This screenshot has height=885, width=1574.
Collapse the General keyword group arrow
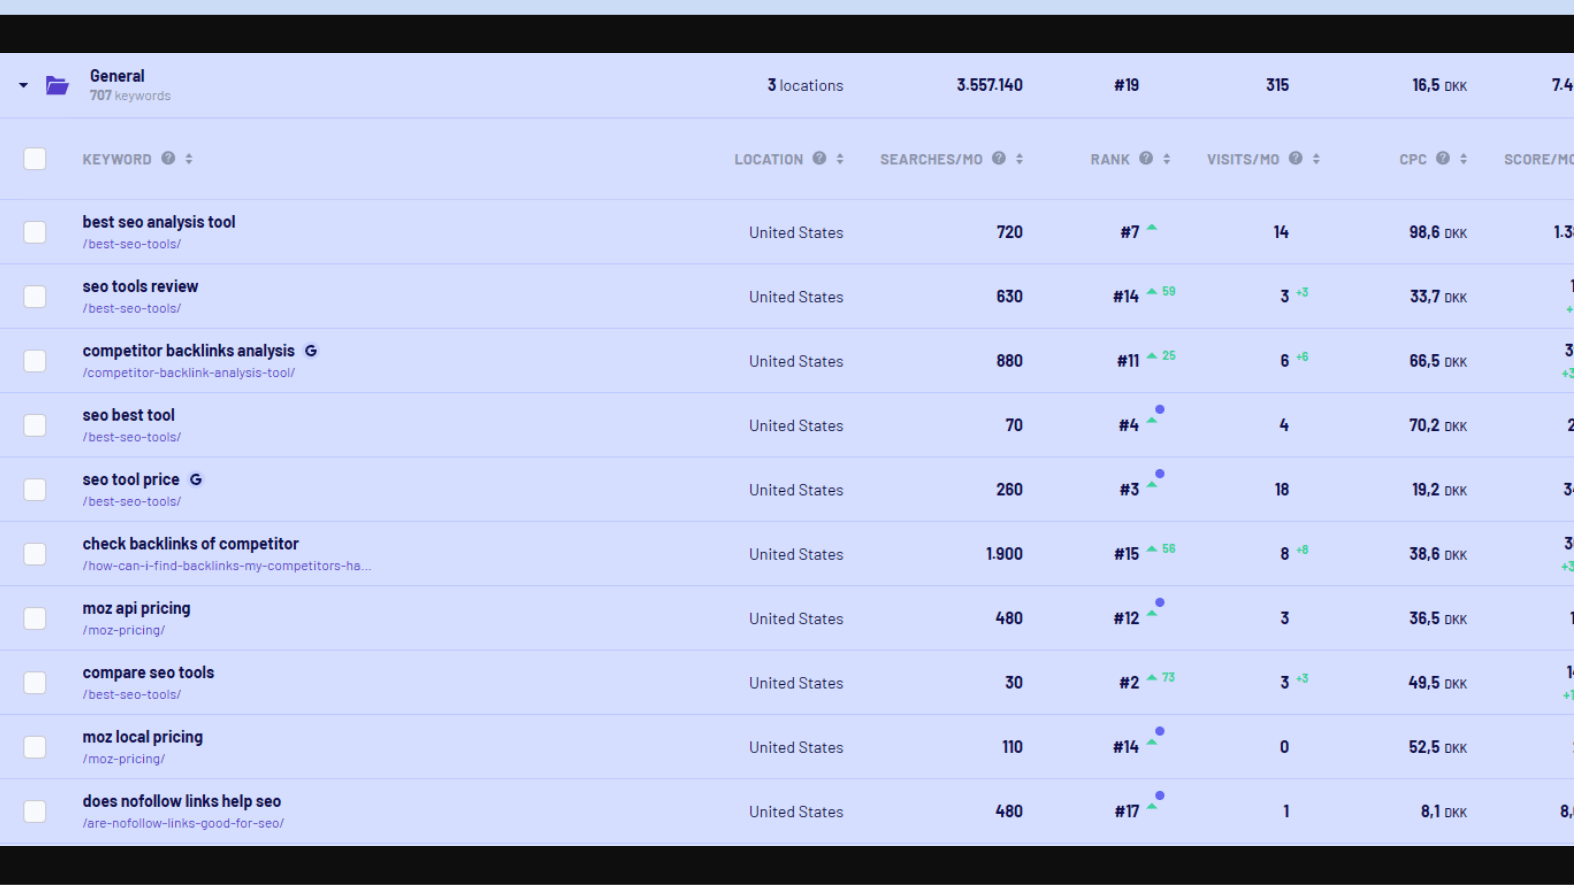(x=23, y=86)
